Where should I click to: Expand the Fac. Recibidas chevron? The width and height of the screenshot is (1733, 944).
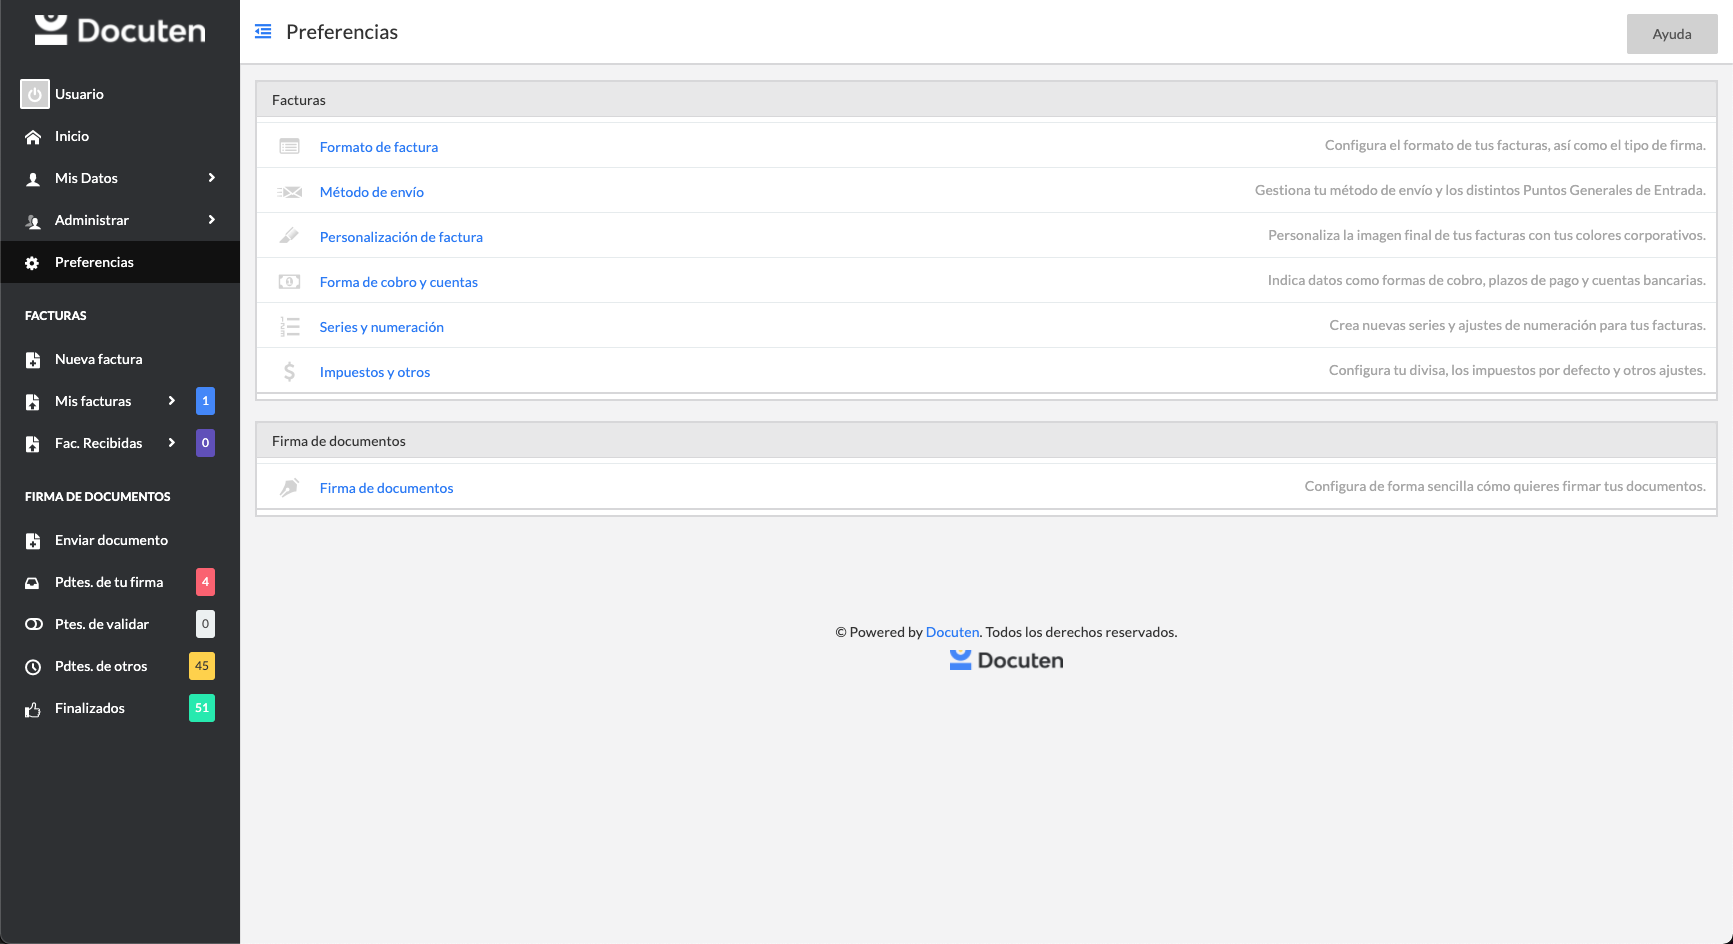coord(172,443)
